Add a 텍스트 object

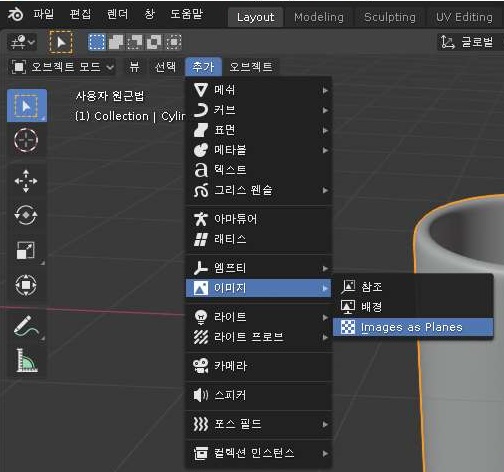pos(259,170)
